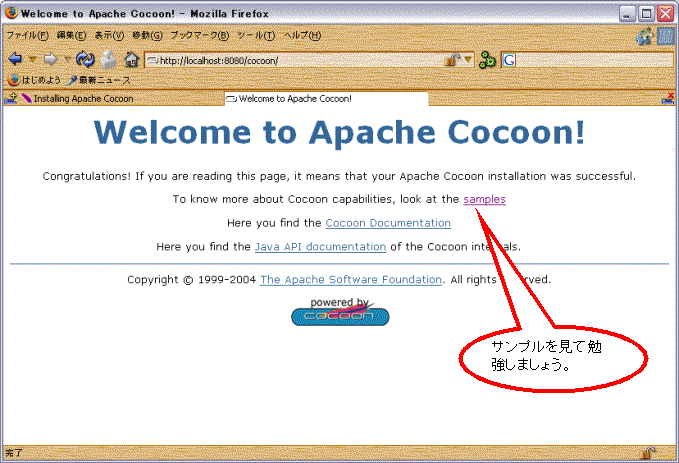Click the puzzle piece icon beside the menu bar
Screen dimensions: 679x463
(644, 36)
